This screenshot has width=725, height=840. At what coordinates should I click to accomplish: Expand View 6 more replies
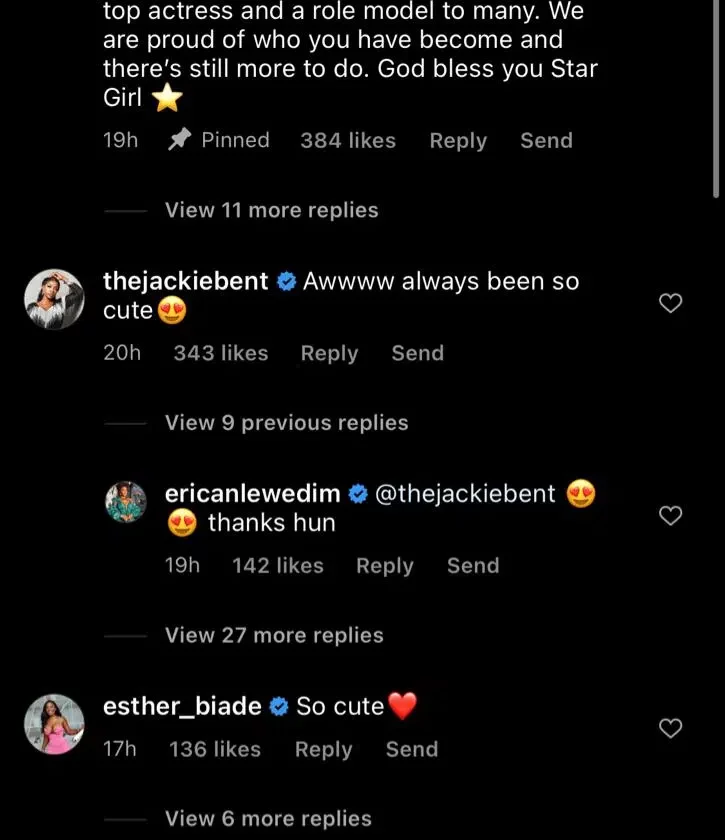268,819
